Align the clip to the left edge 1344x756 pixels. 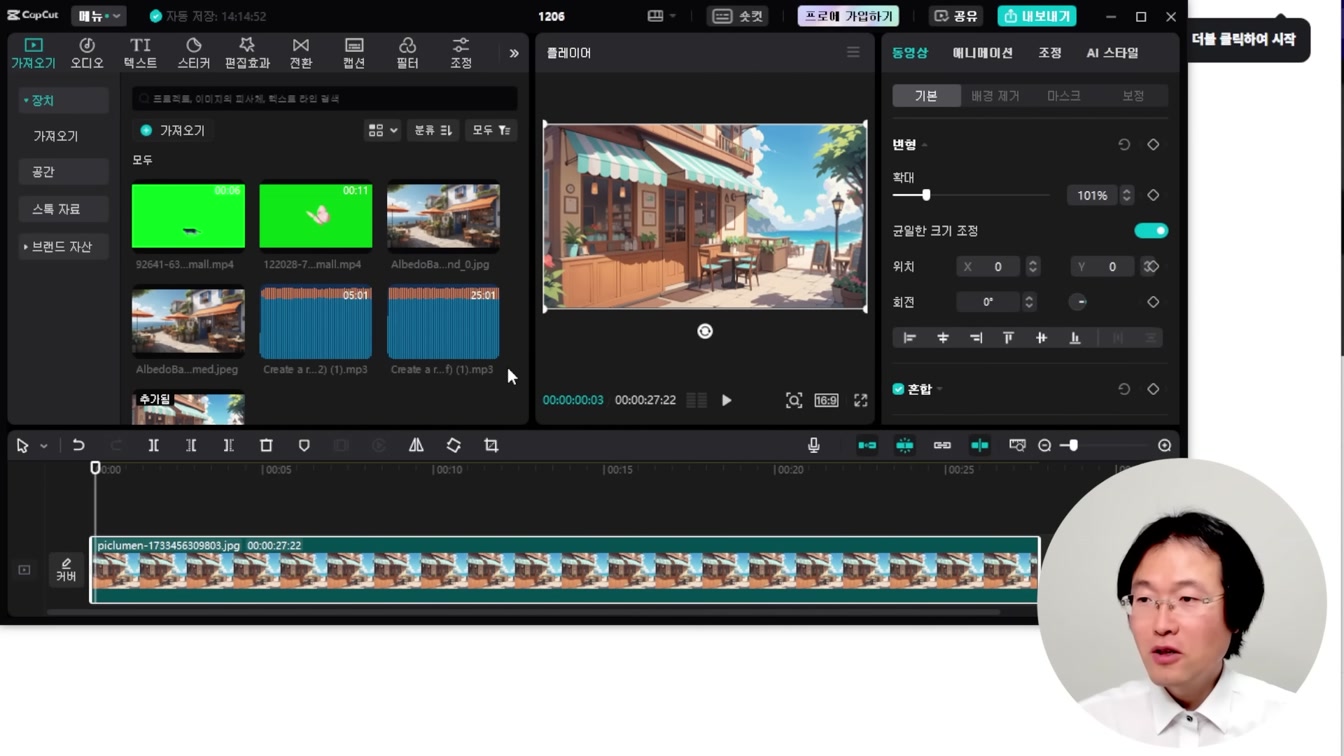tap(910, 338)
